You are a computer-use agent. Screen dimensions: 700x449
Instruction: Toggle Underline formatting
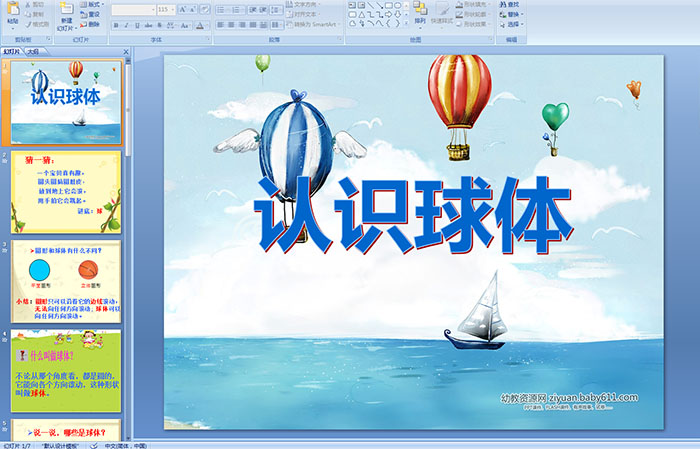[x=137, y=25]
